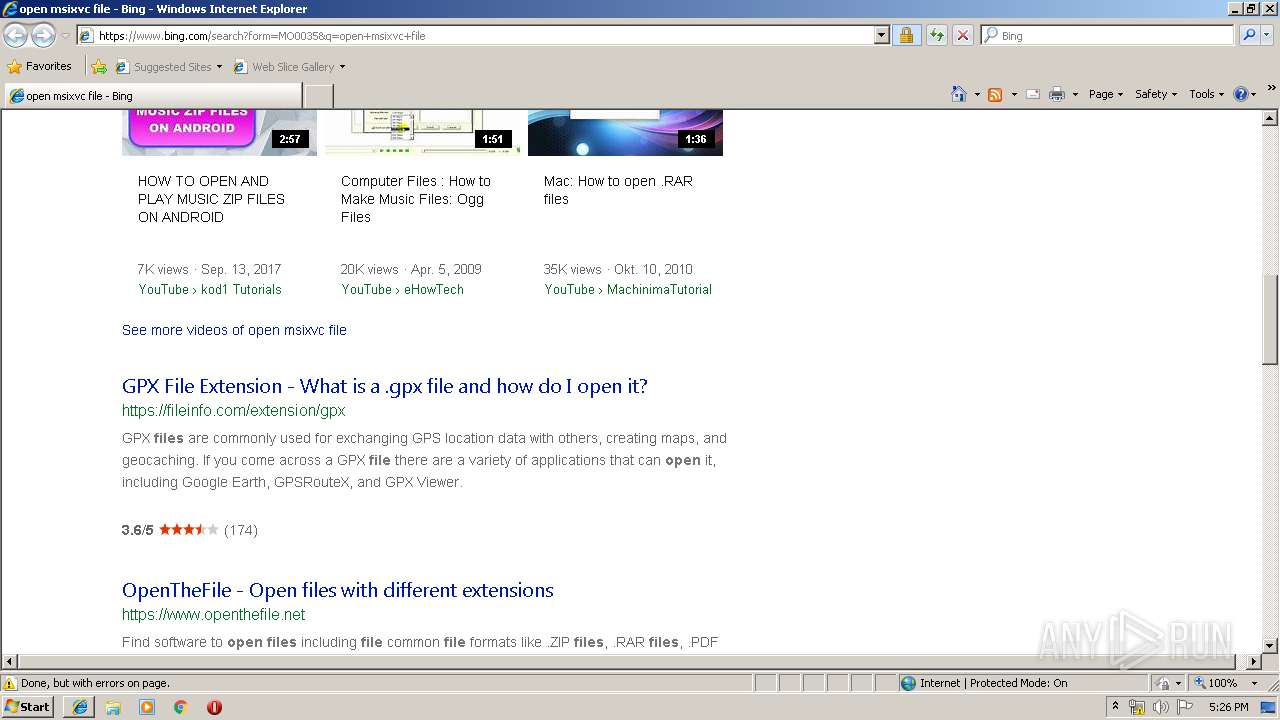1280x720 pixels.
Task: Open the Tools menu
Action: coord(1206,94)
